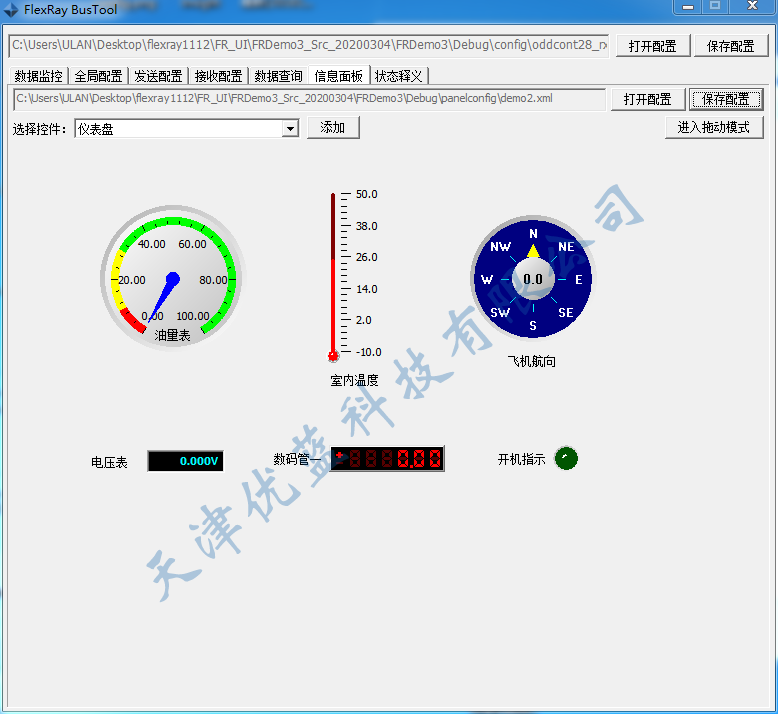Click the yellow north pointer on the compass
The image size is (778, 714).
[533, 251]
